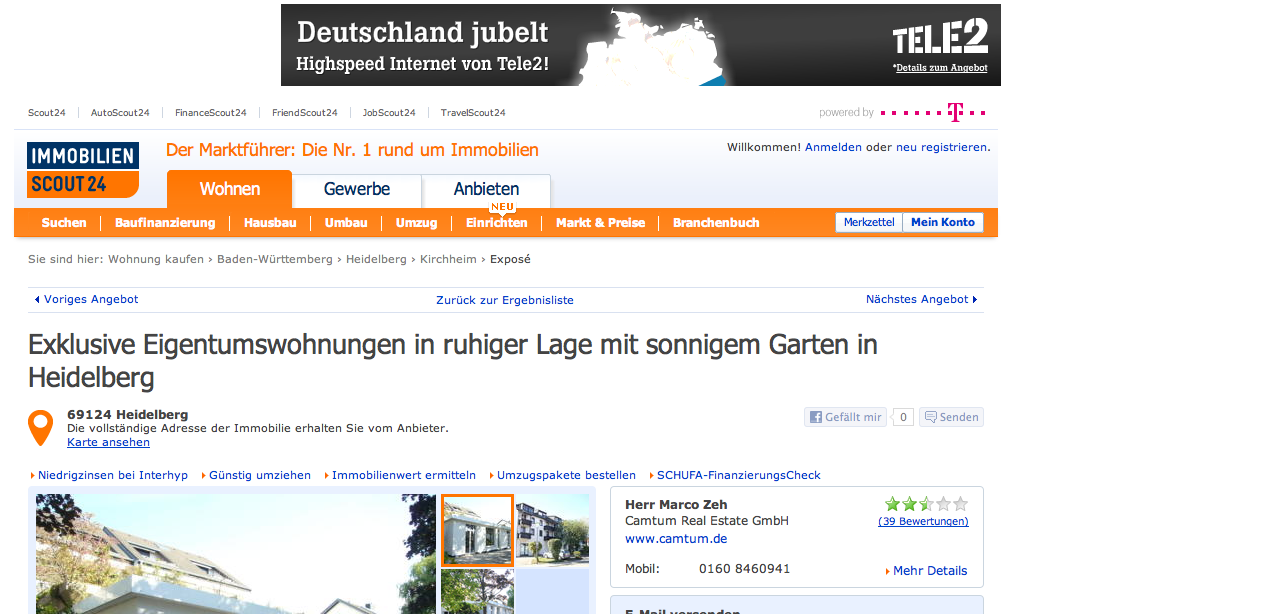This screenshot has width=1280, height=614.
Task: Click the Karte ansehen link
Action: point(108,442)
